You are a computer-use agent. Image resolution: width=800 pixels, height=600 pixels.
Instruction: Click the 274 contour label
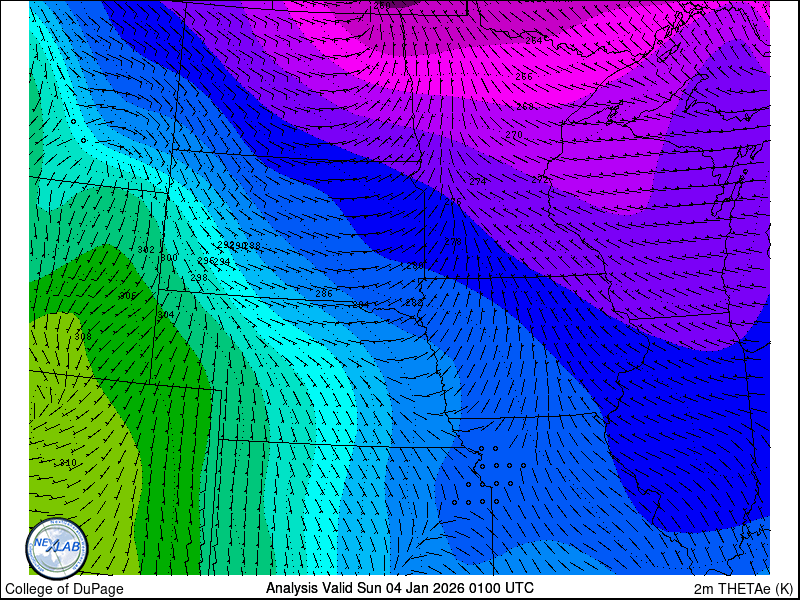click(478, 182)
